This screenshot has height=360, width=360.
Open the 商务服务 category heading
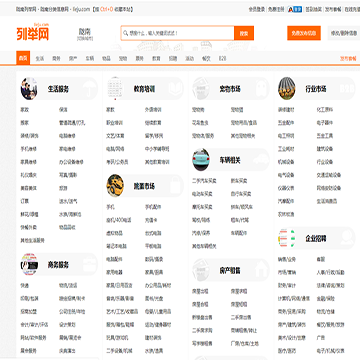coord(58,265)
